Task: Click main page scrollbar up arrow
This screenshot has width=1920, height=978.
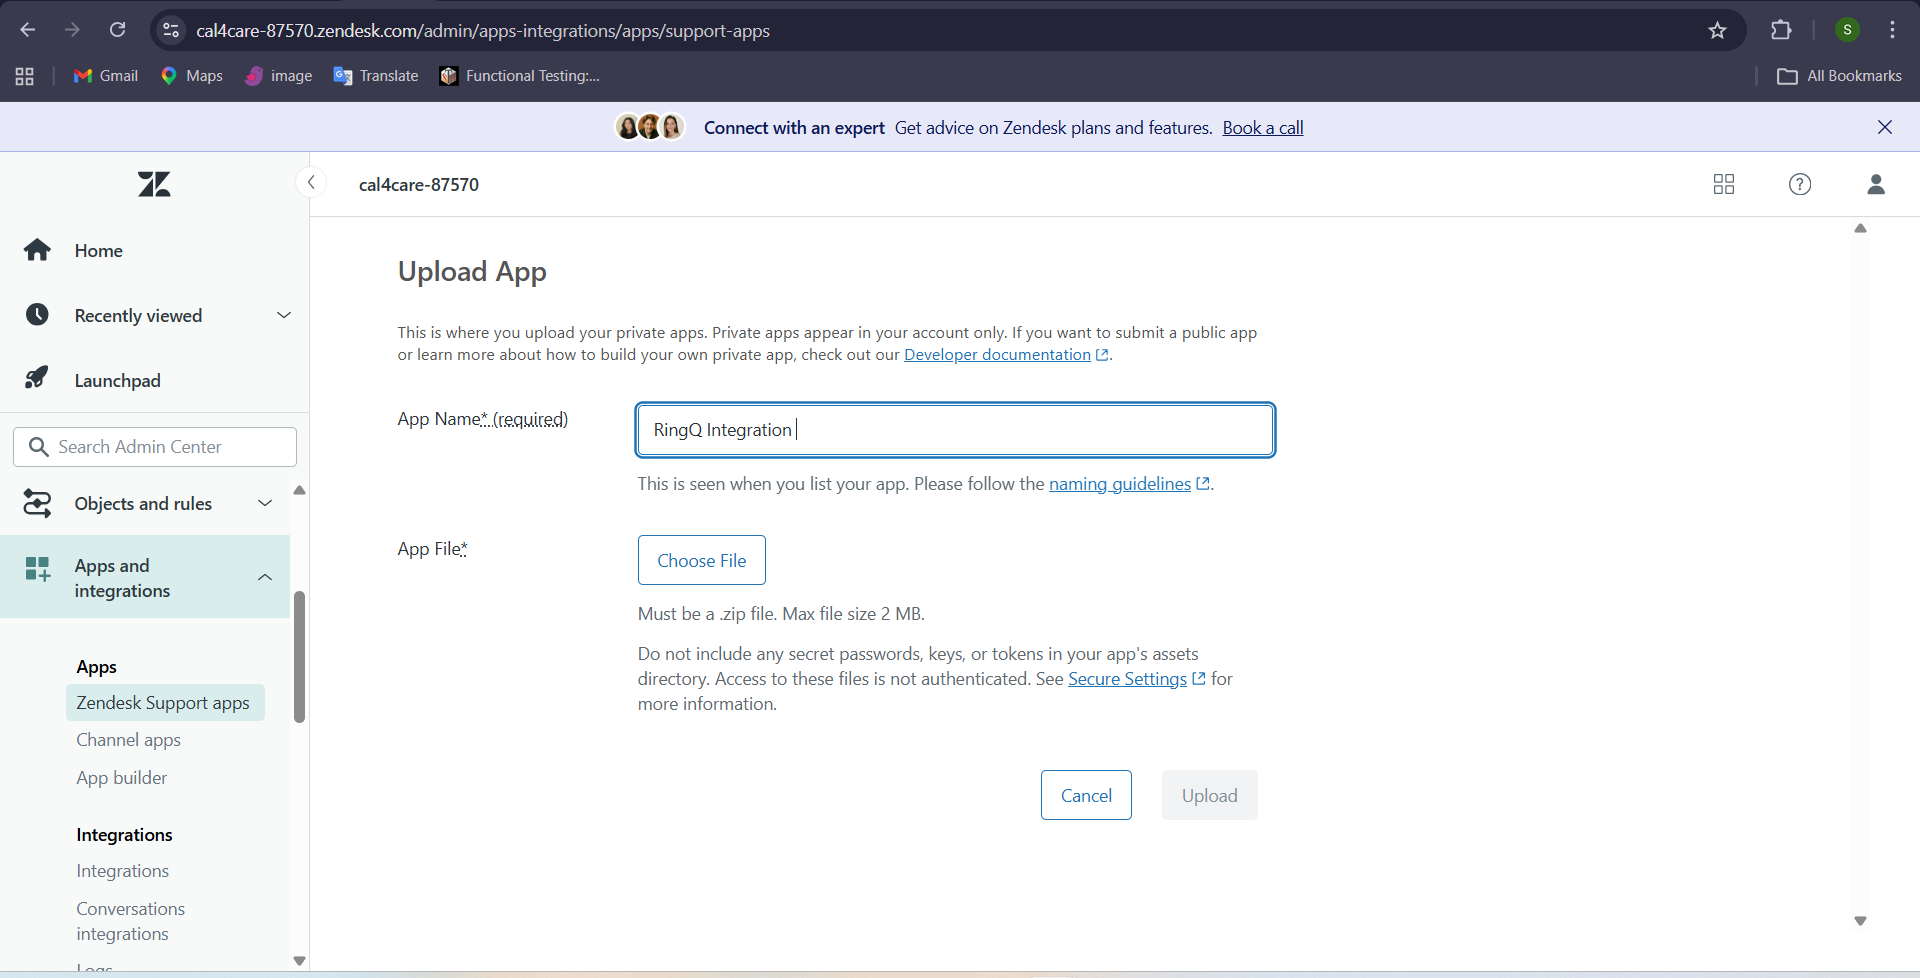Action: [1860, 229]
